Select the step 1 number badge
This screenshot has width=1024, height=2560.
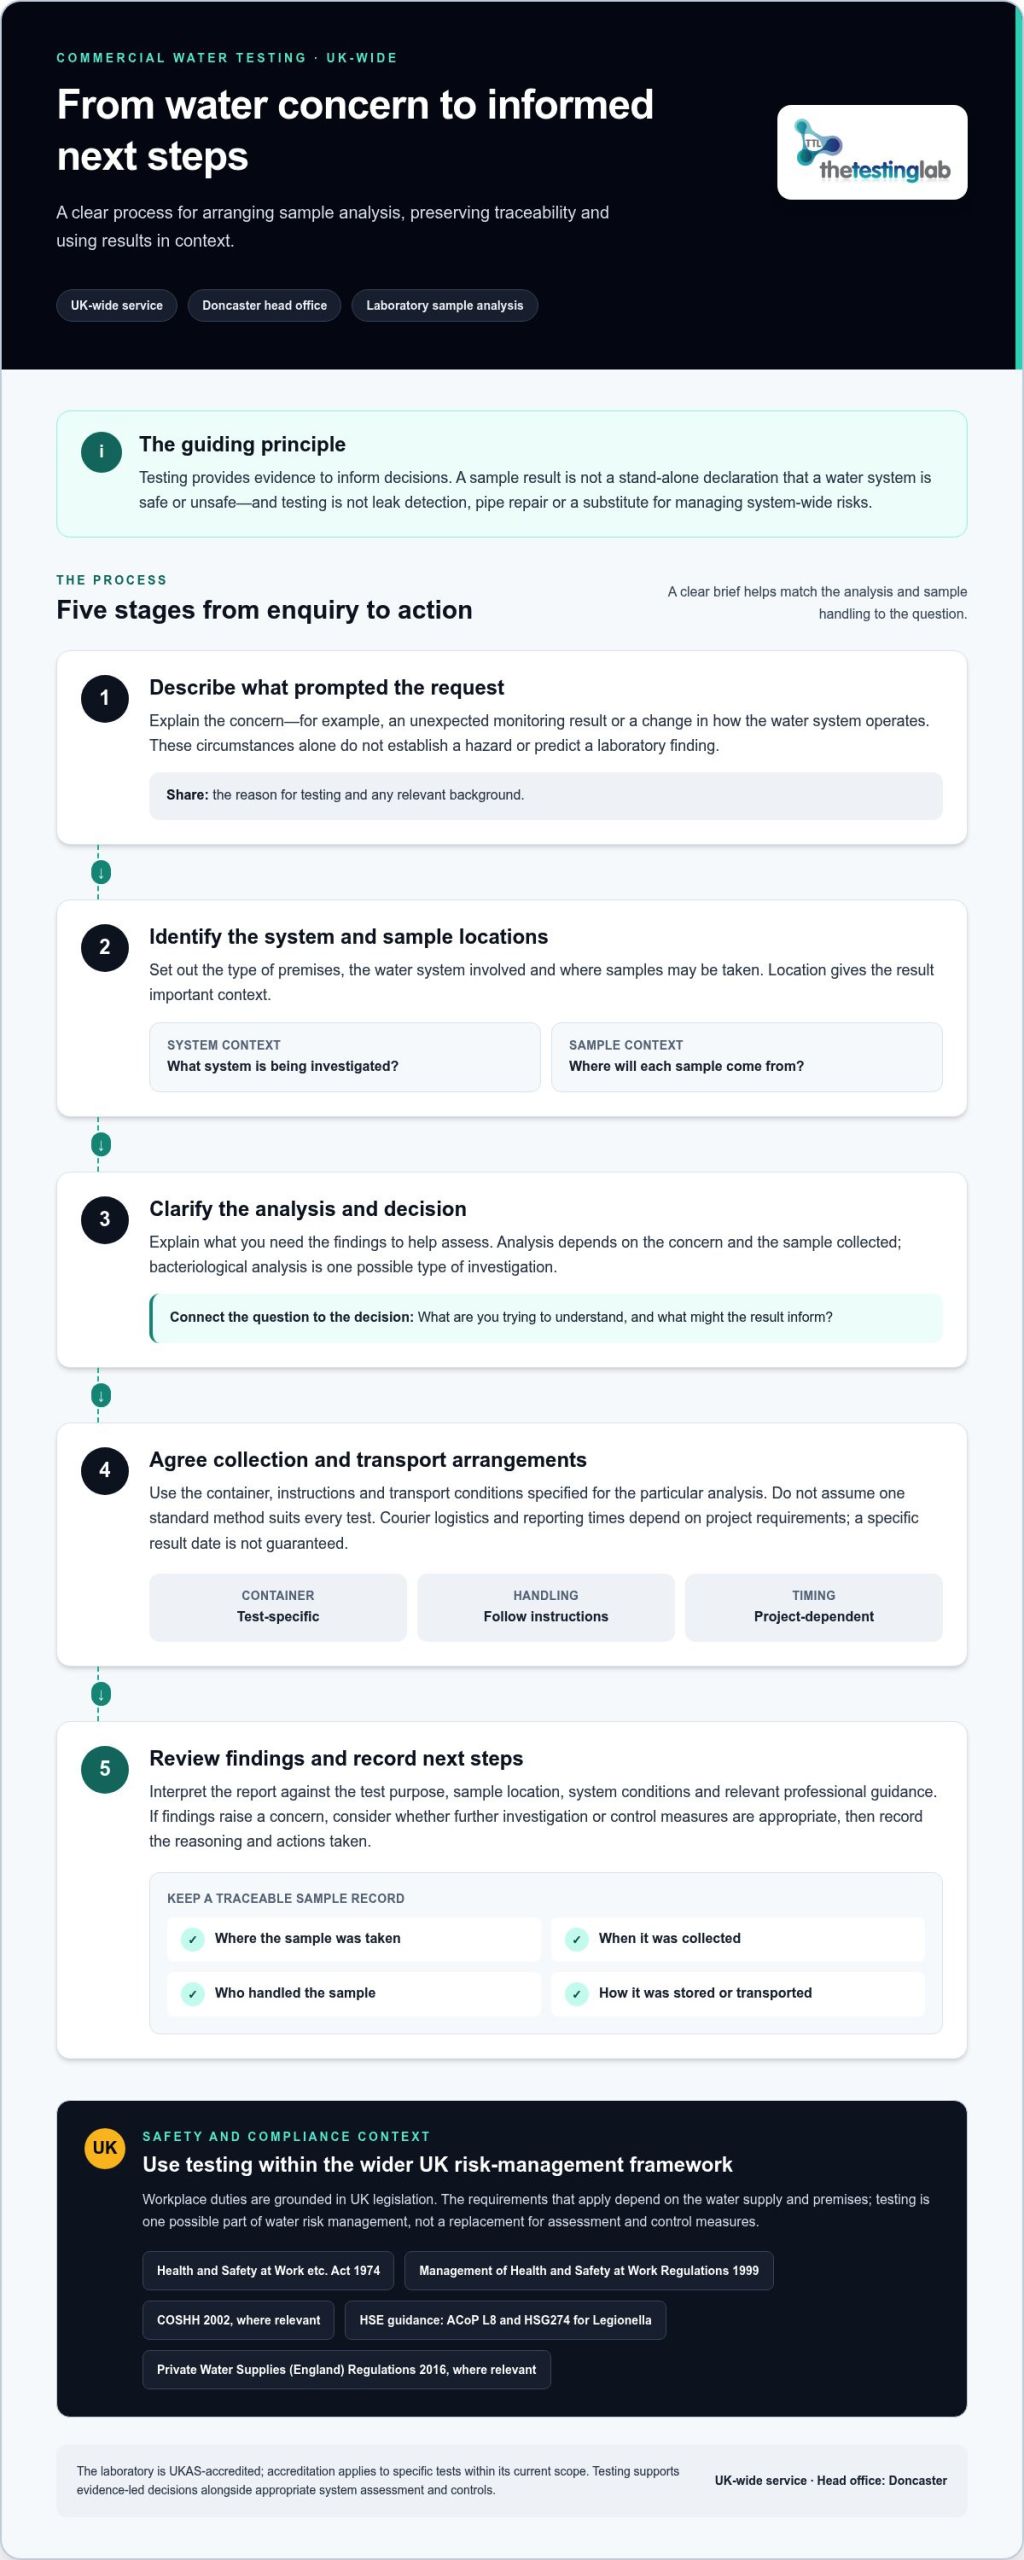(105, 698)
